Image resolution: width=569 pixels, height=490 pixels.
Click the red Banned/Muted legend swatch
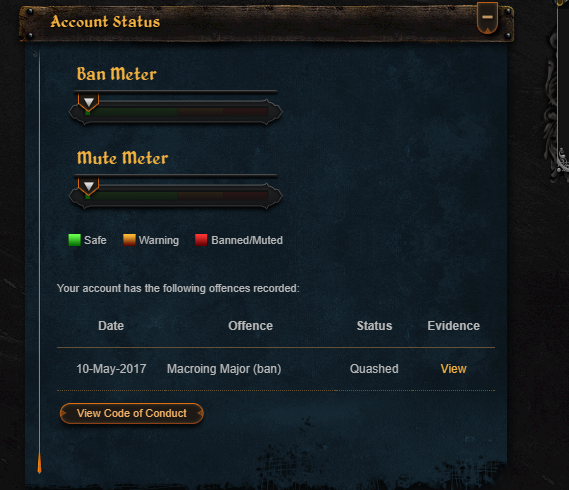pyautogui.click(x=201, y=240)
